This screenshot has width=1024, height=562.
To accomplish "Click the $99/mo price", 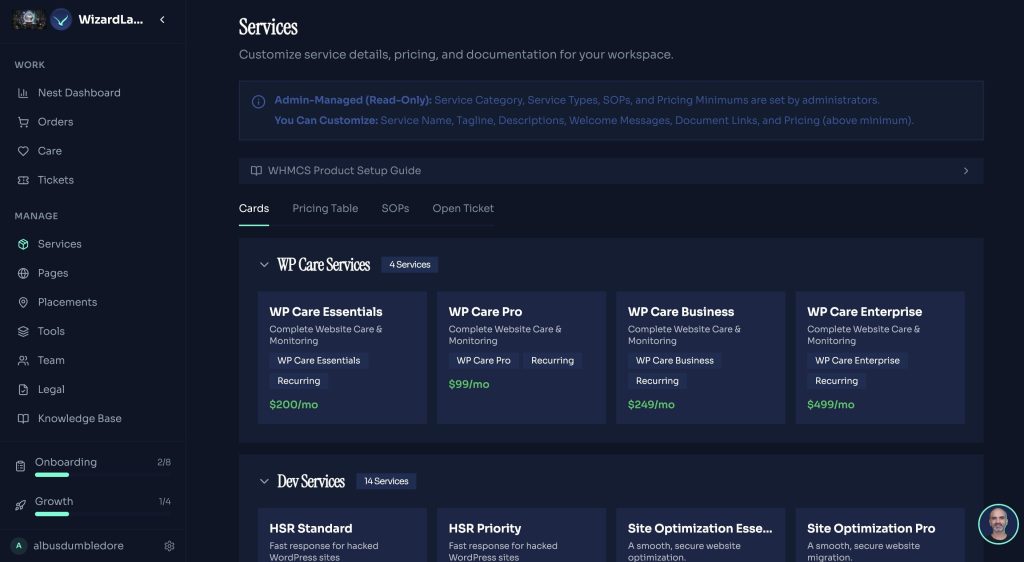I will [x=469, y=384].
